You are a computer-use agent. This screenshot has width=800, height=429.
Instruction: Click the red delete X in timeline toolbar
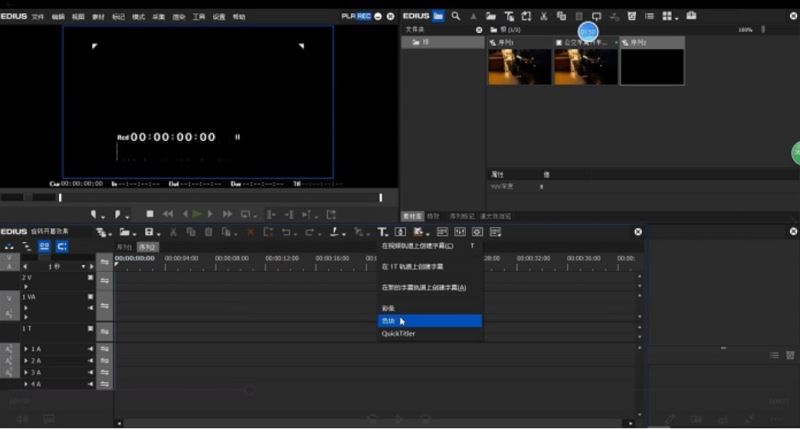pos(251,233)
